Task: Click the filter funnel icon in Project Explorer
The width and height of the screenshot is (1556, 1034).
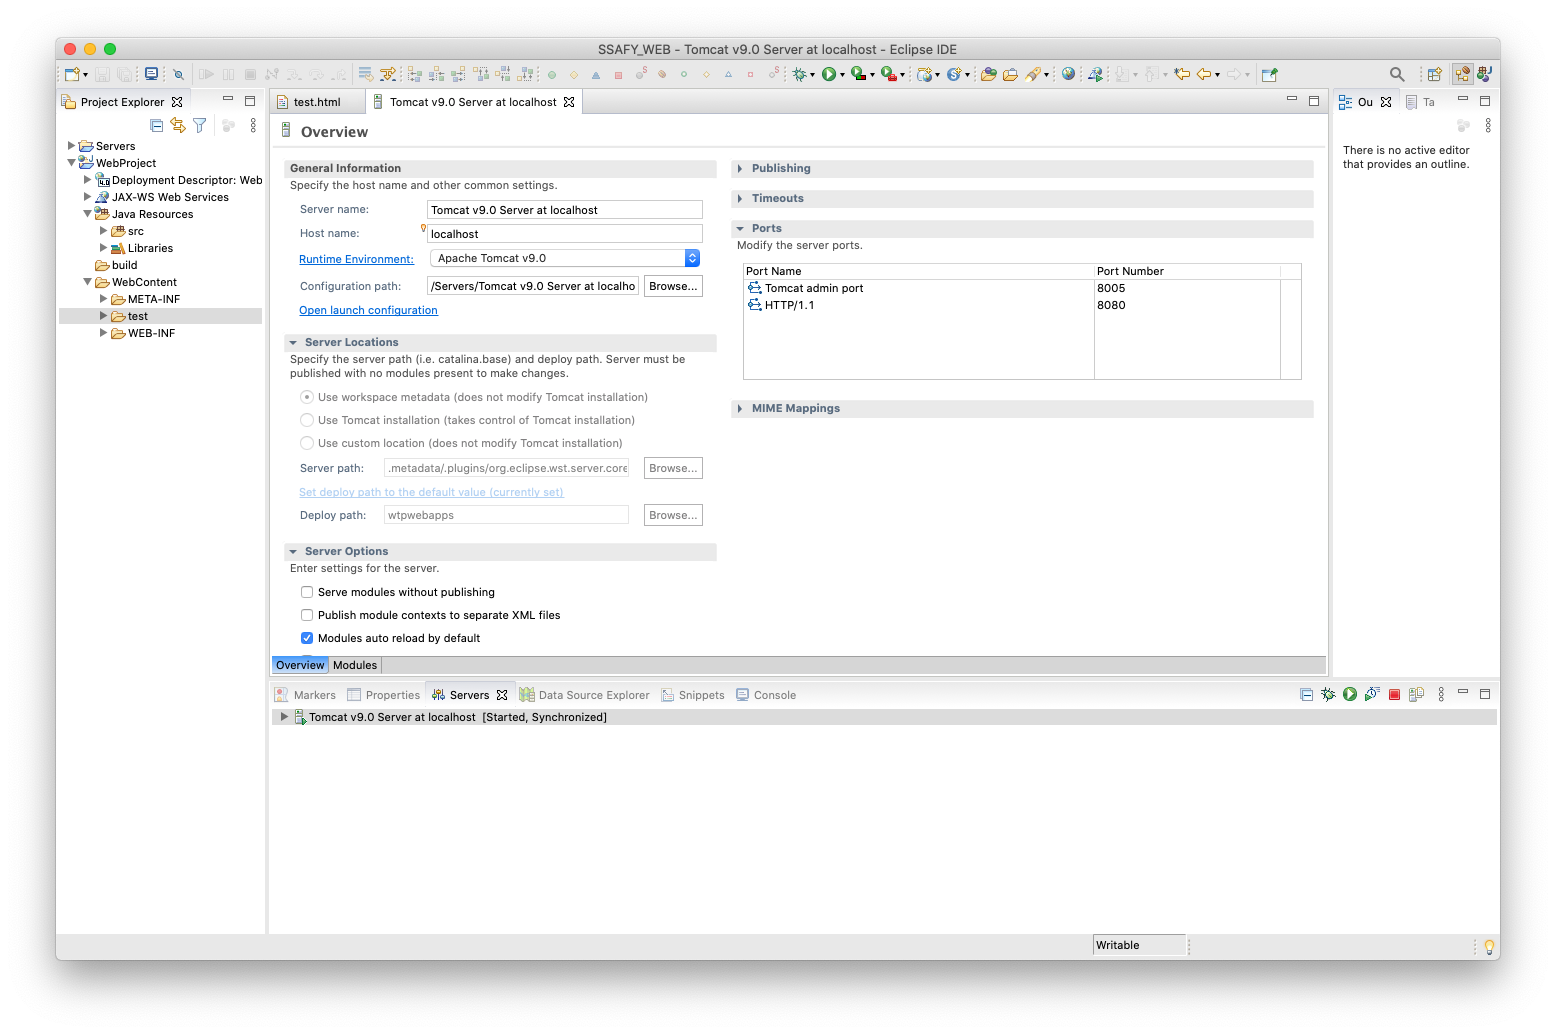Action: point(200,125)
